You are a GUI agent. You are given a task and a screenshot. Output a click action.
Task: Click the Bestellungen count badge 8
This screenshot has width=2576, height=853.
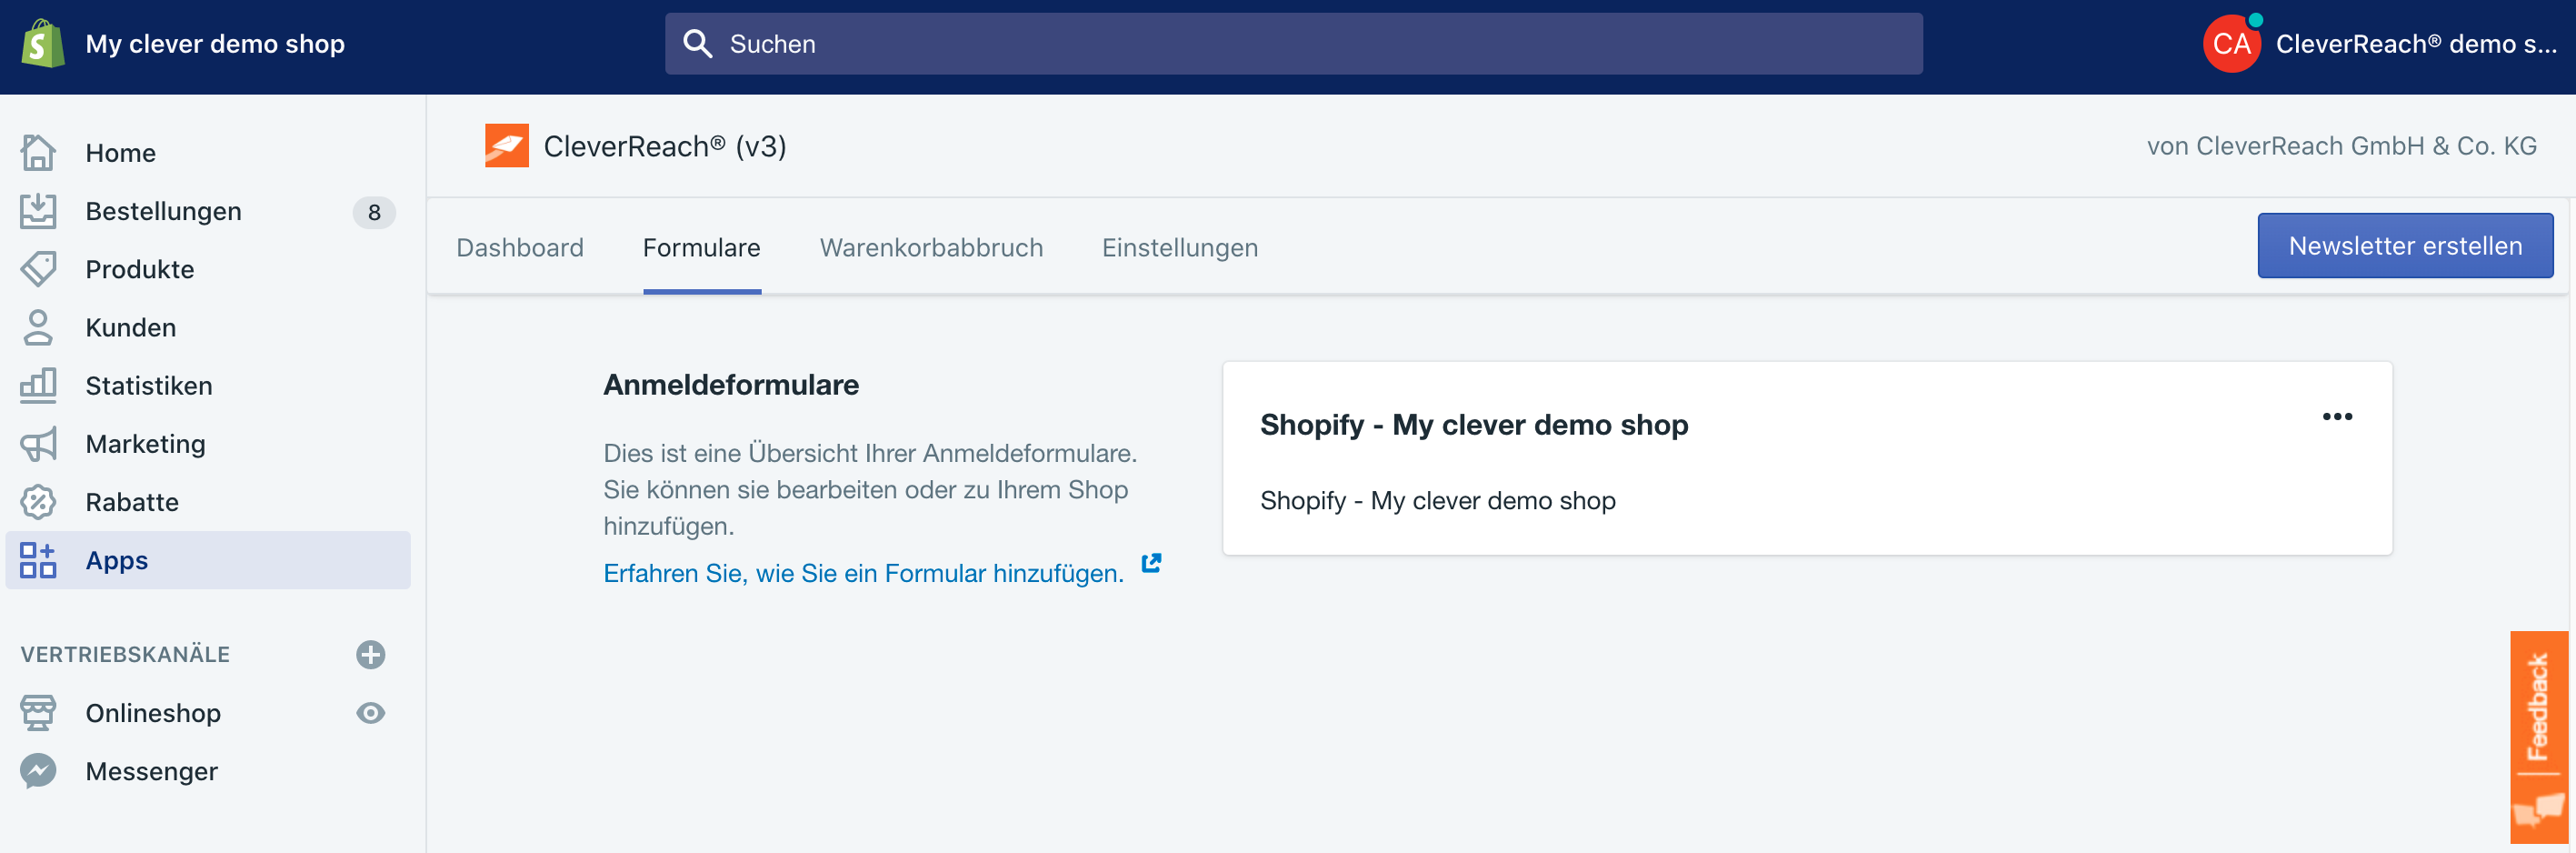pyautogui.click(x=374, y=212)
